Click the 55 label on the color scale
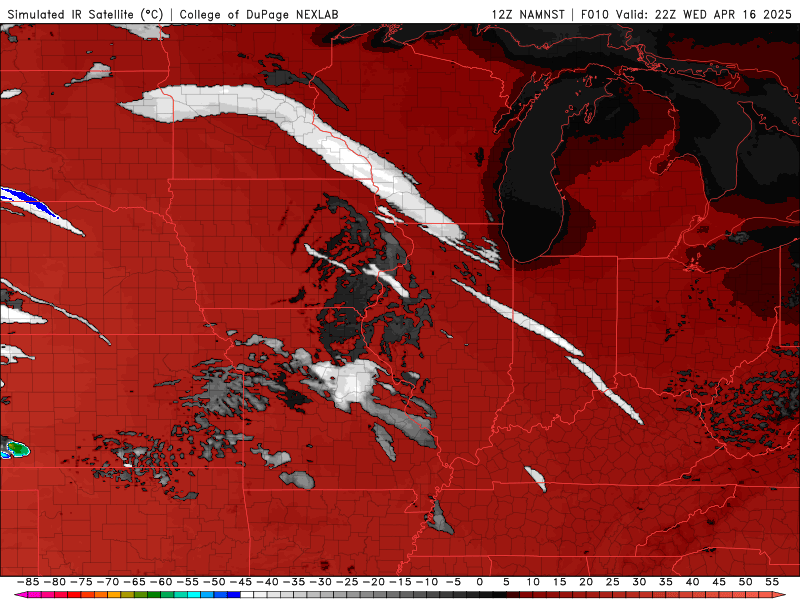800x600 pixels. coord(772,582)
